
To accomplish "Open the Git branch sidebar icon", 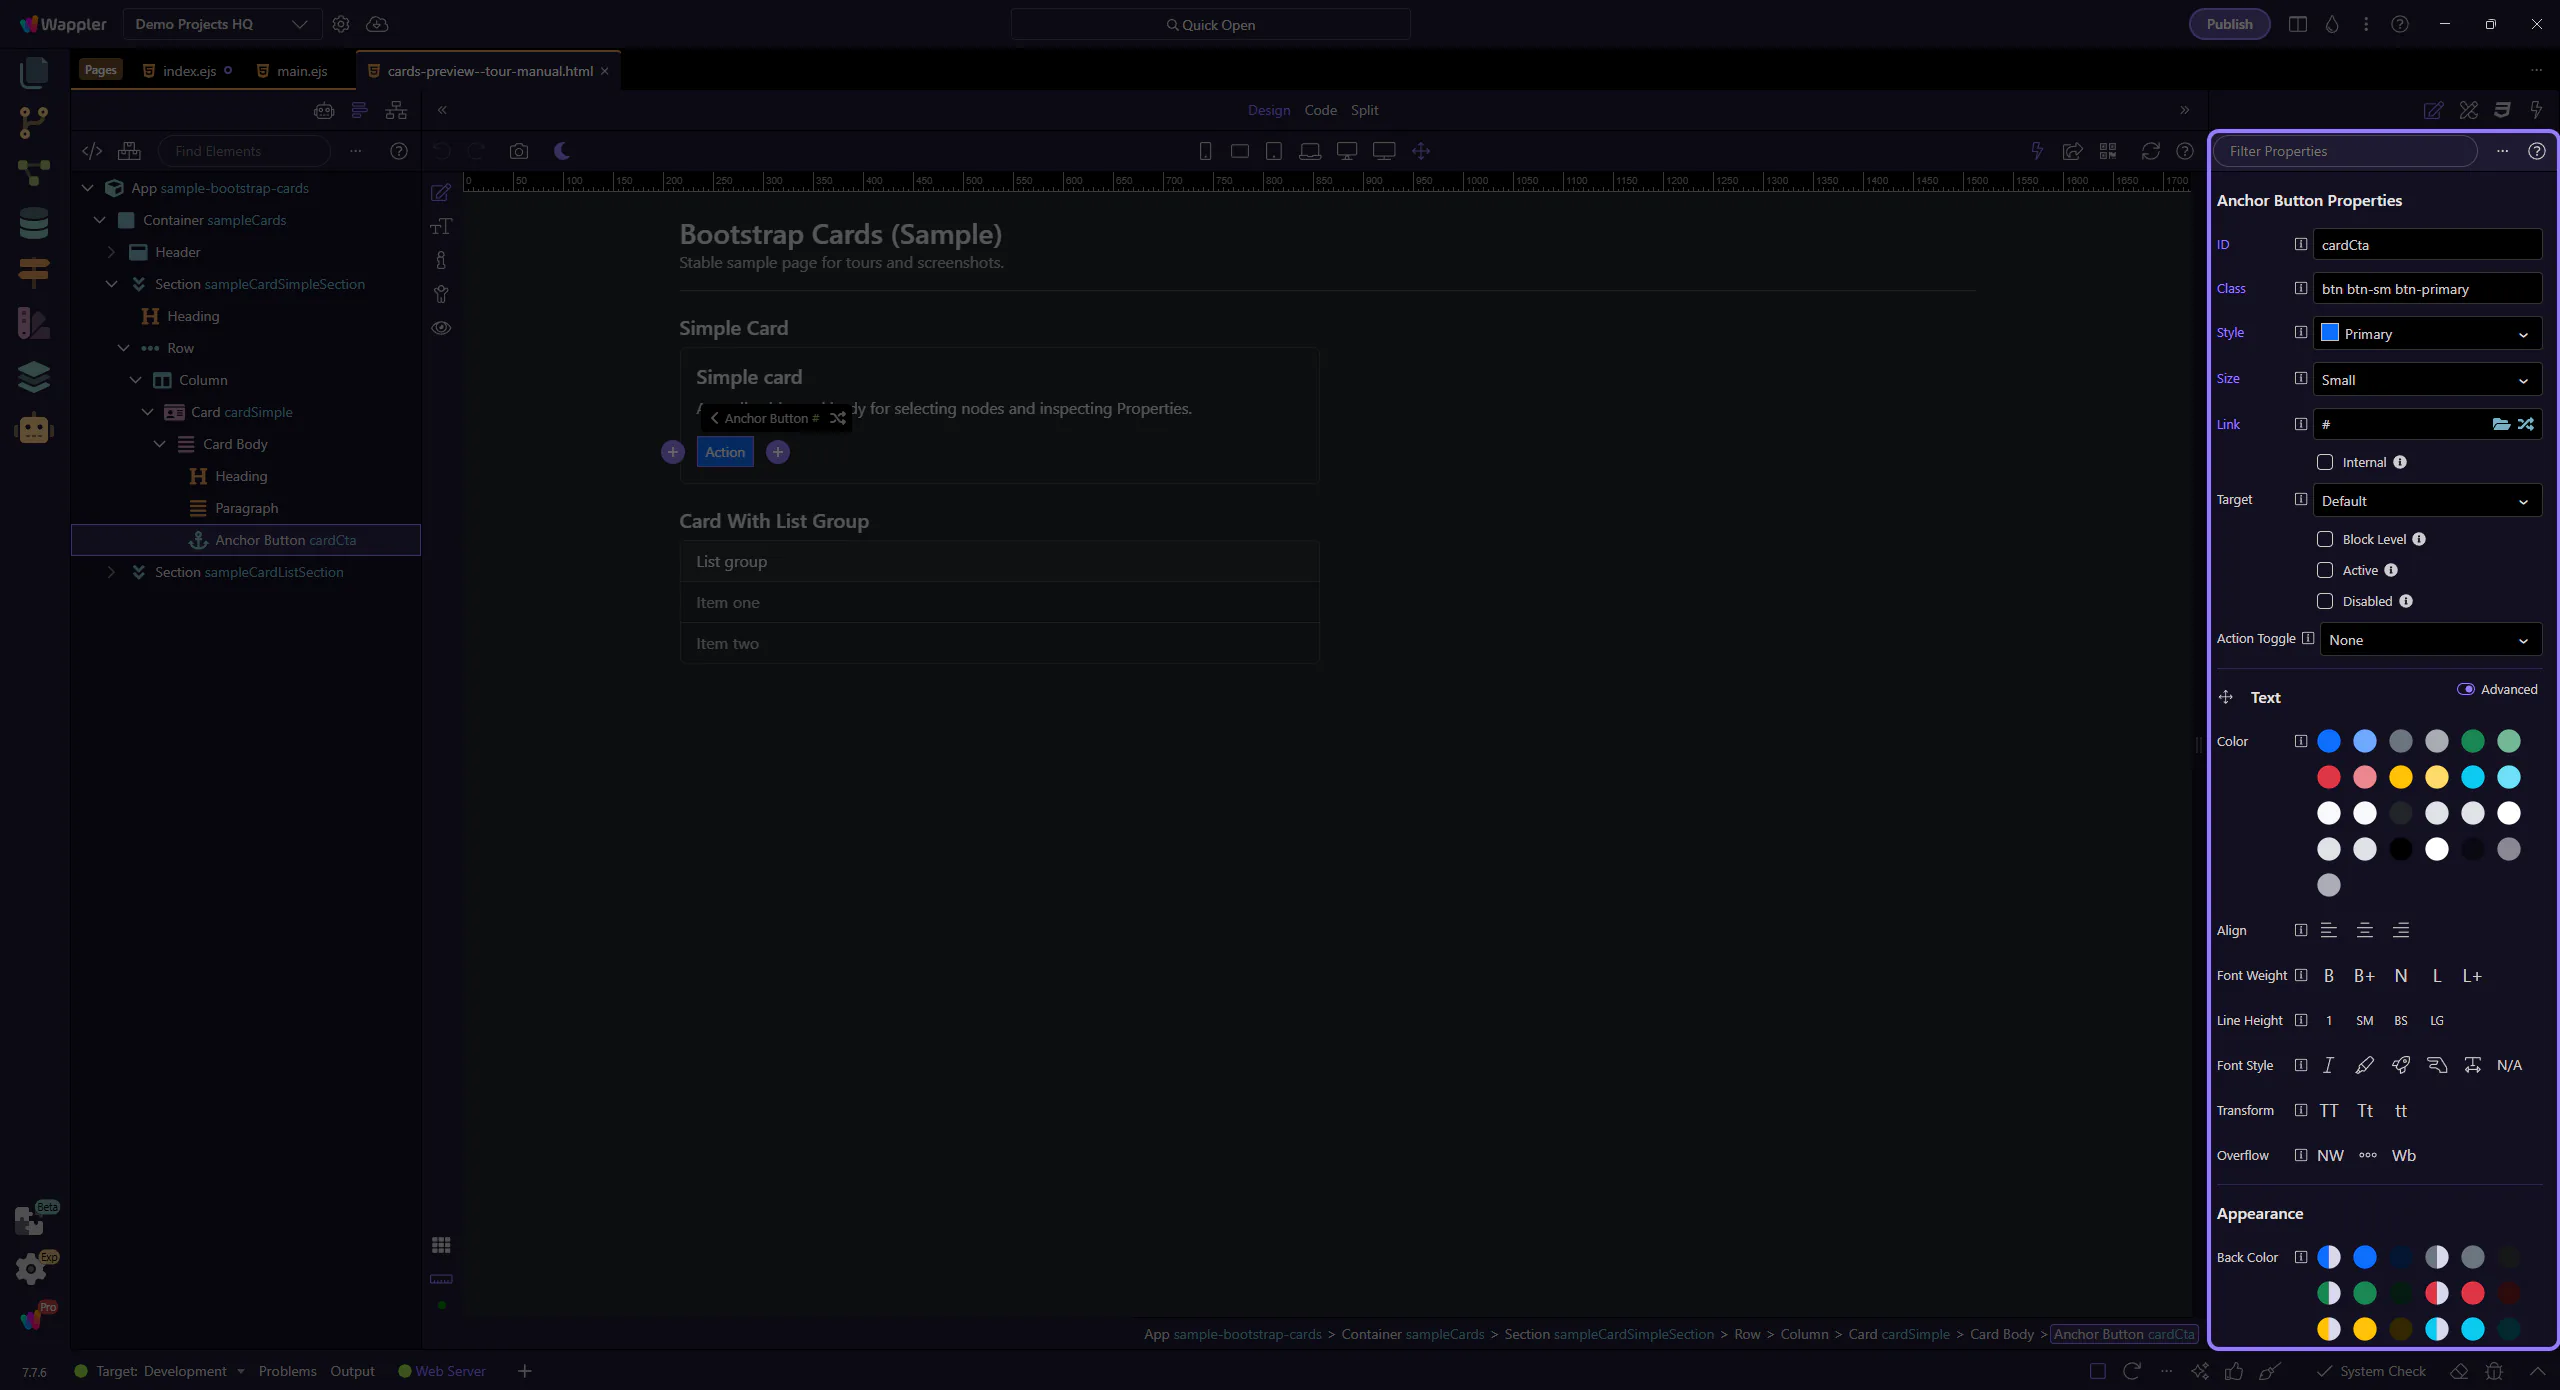I will pyautogui.click(x=33, y=122).
